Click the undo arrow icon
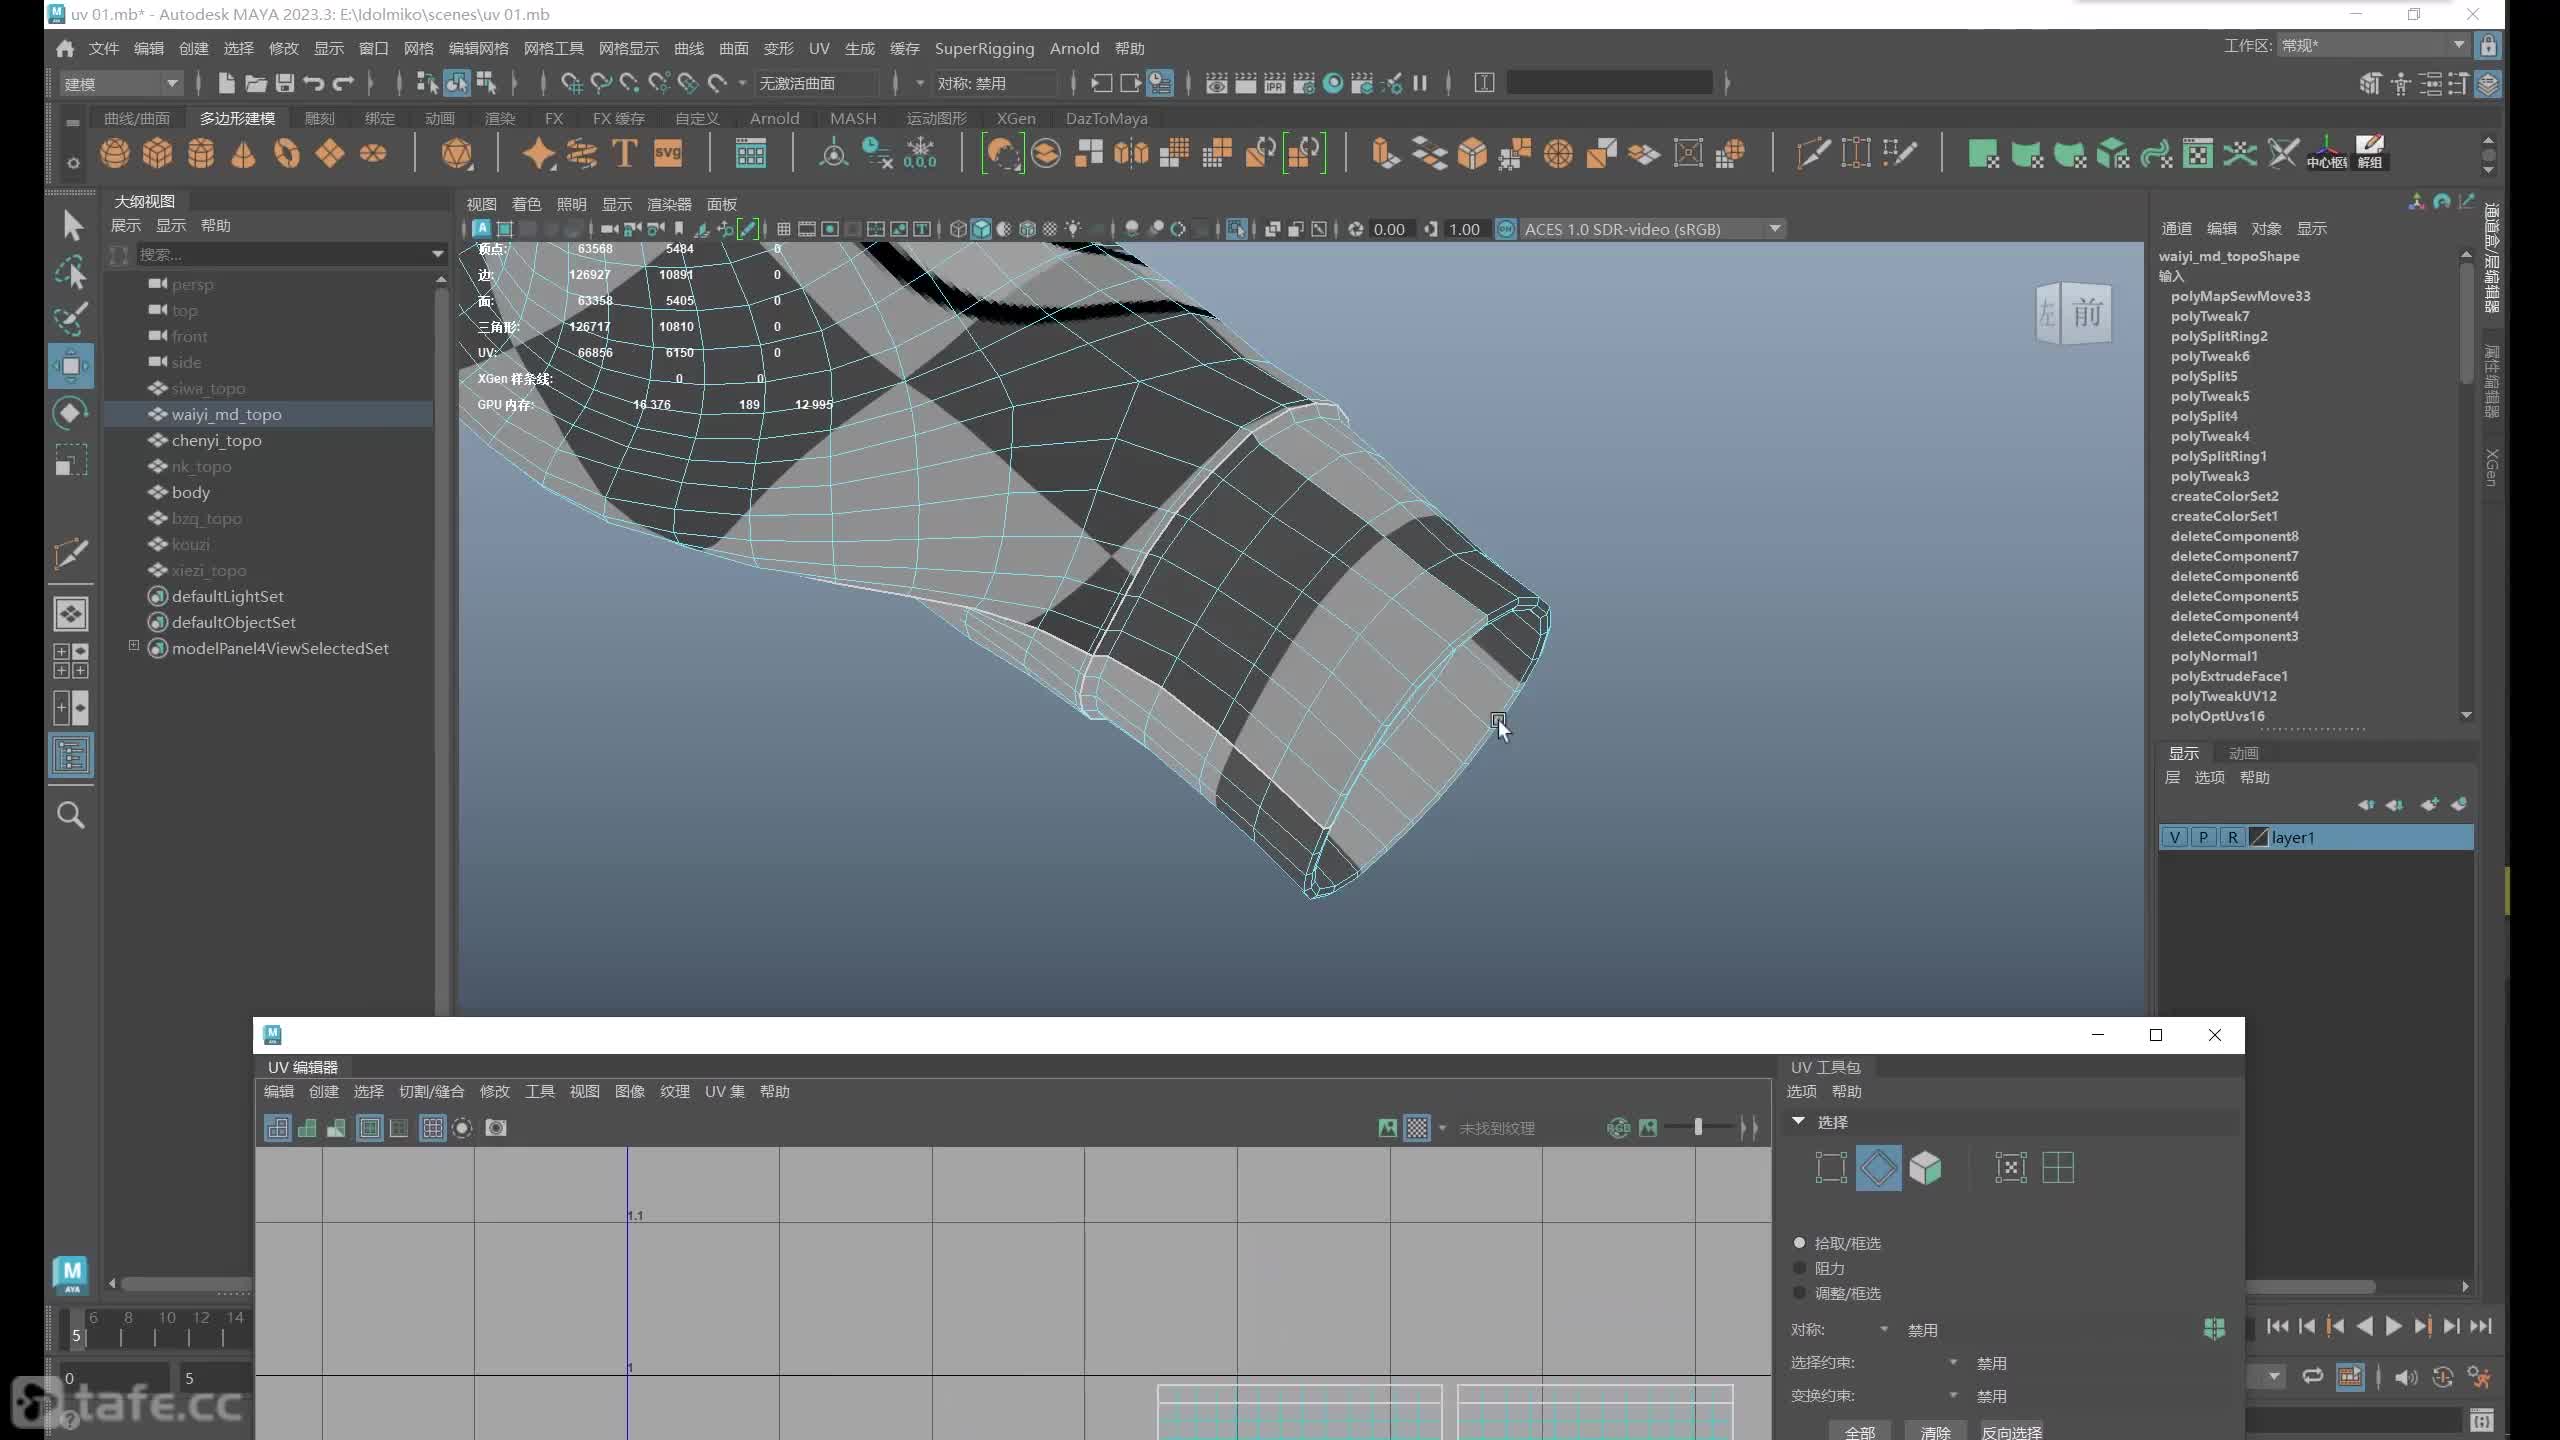The width and height of the screenshot is (2560, 1440). pos(314,83)
